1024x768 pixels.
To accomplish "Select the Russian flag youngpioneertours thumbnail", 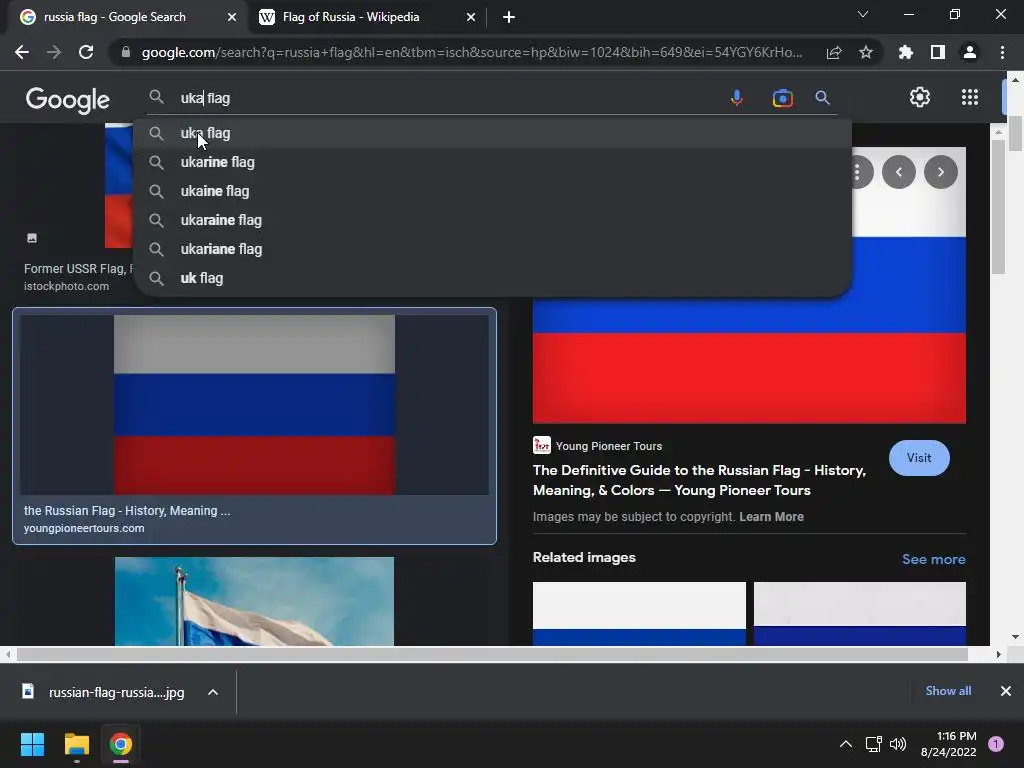I will tap(254, 405).
